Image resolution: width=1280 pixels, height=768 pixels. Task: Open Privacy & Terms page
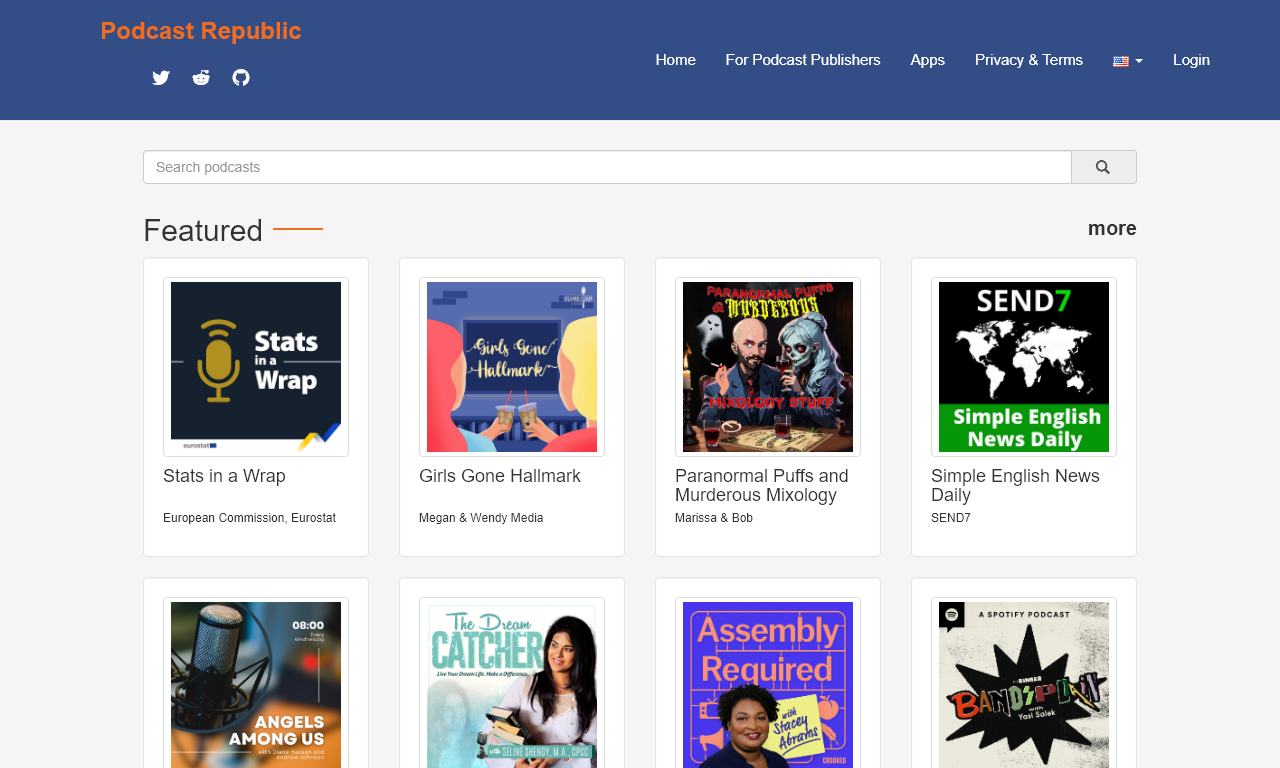(1028, 60)
